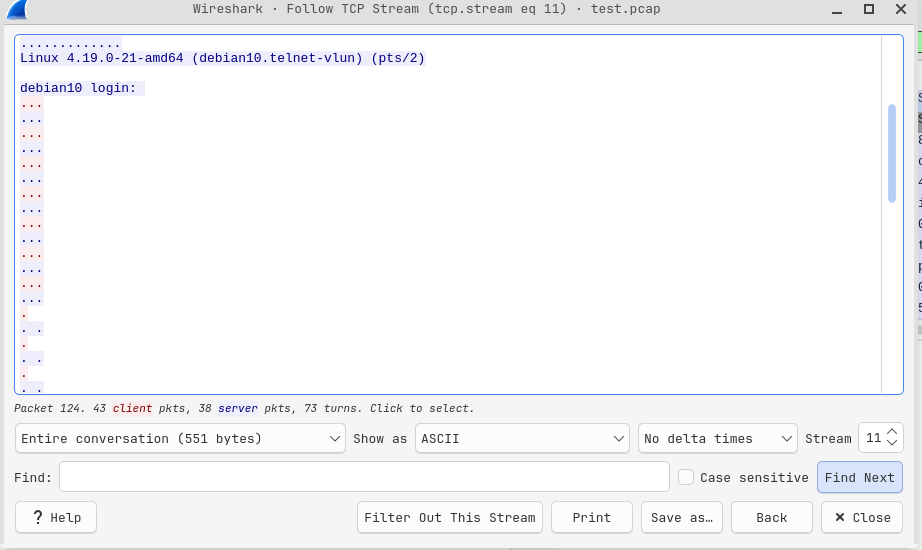This screenshot has width=922, height=550.
Task: Click Filter Out This Stream button
Action: [x=449, y=518]
